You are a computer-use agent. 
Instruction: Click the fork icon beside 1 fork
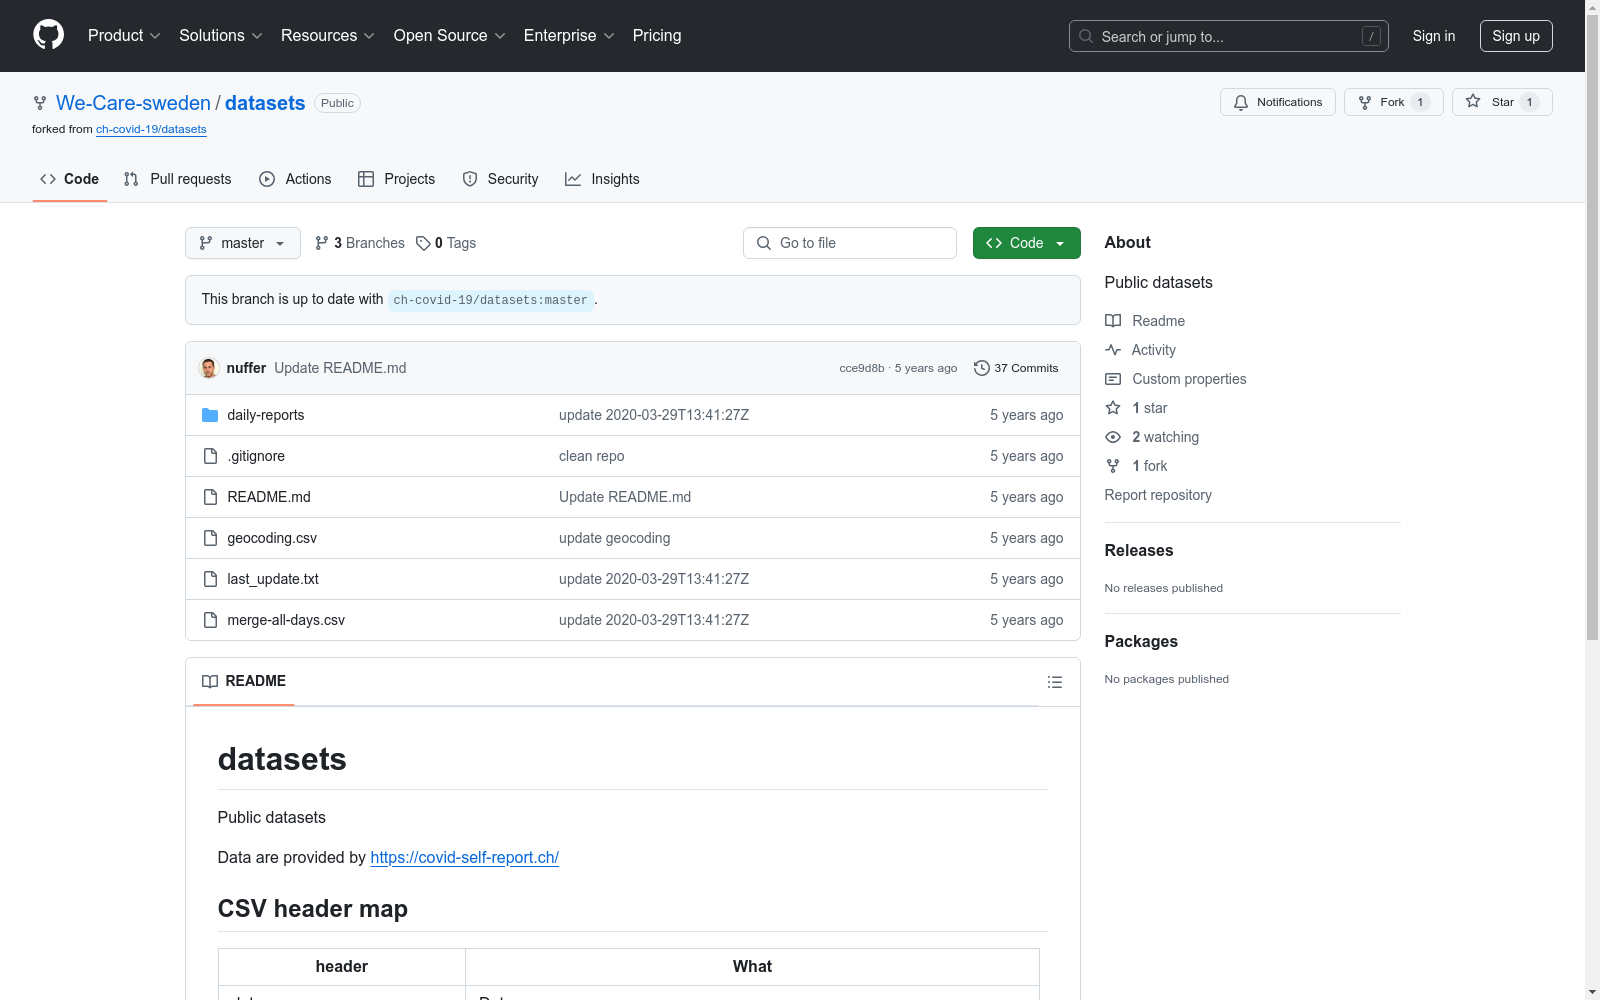point(1113,466)
